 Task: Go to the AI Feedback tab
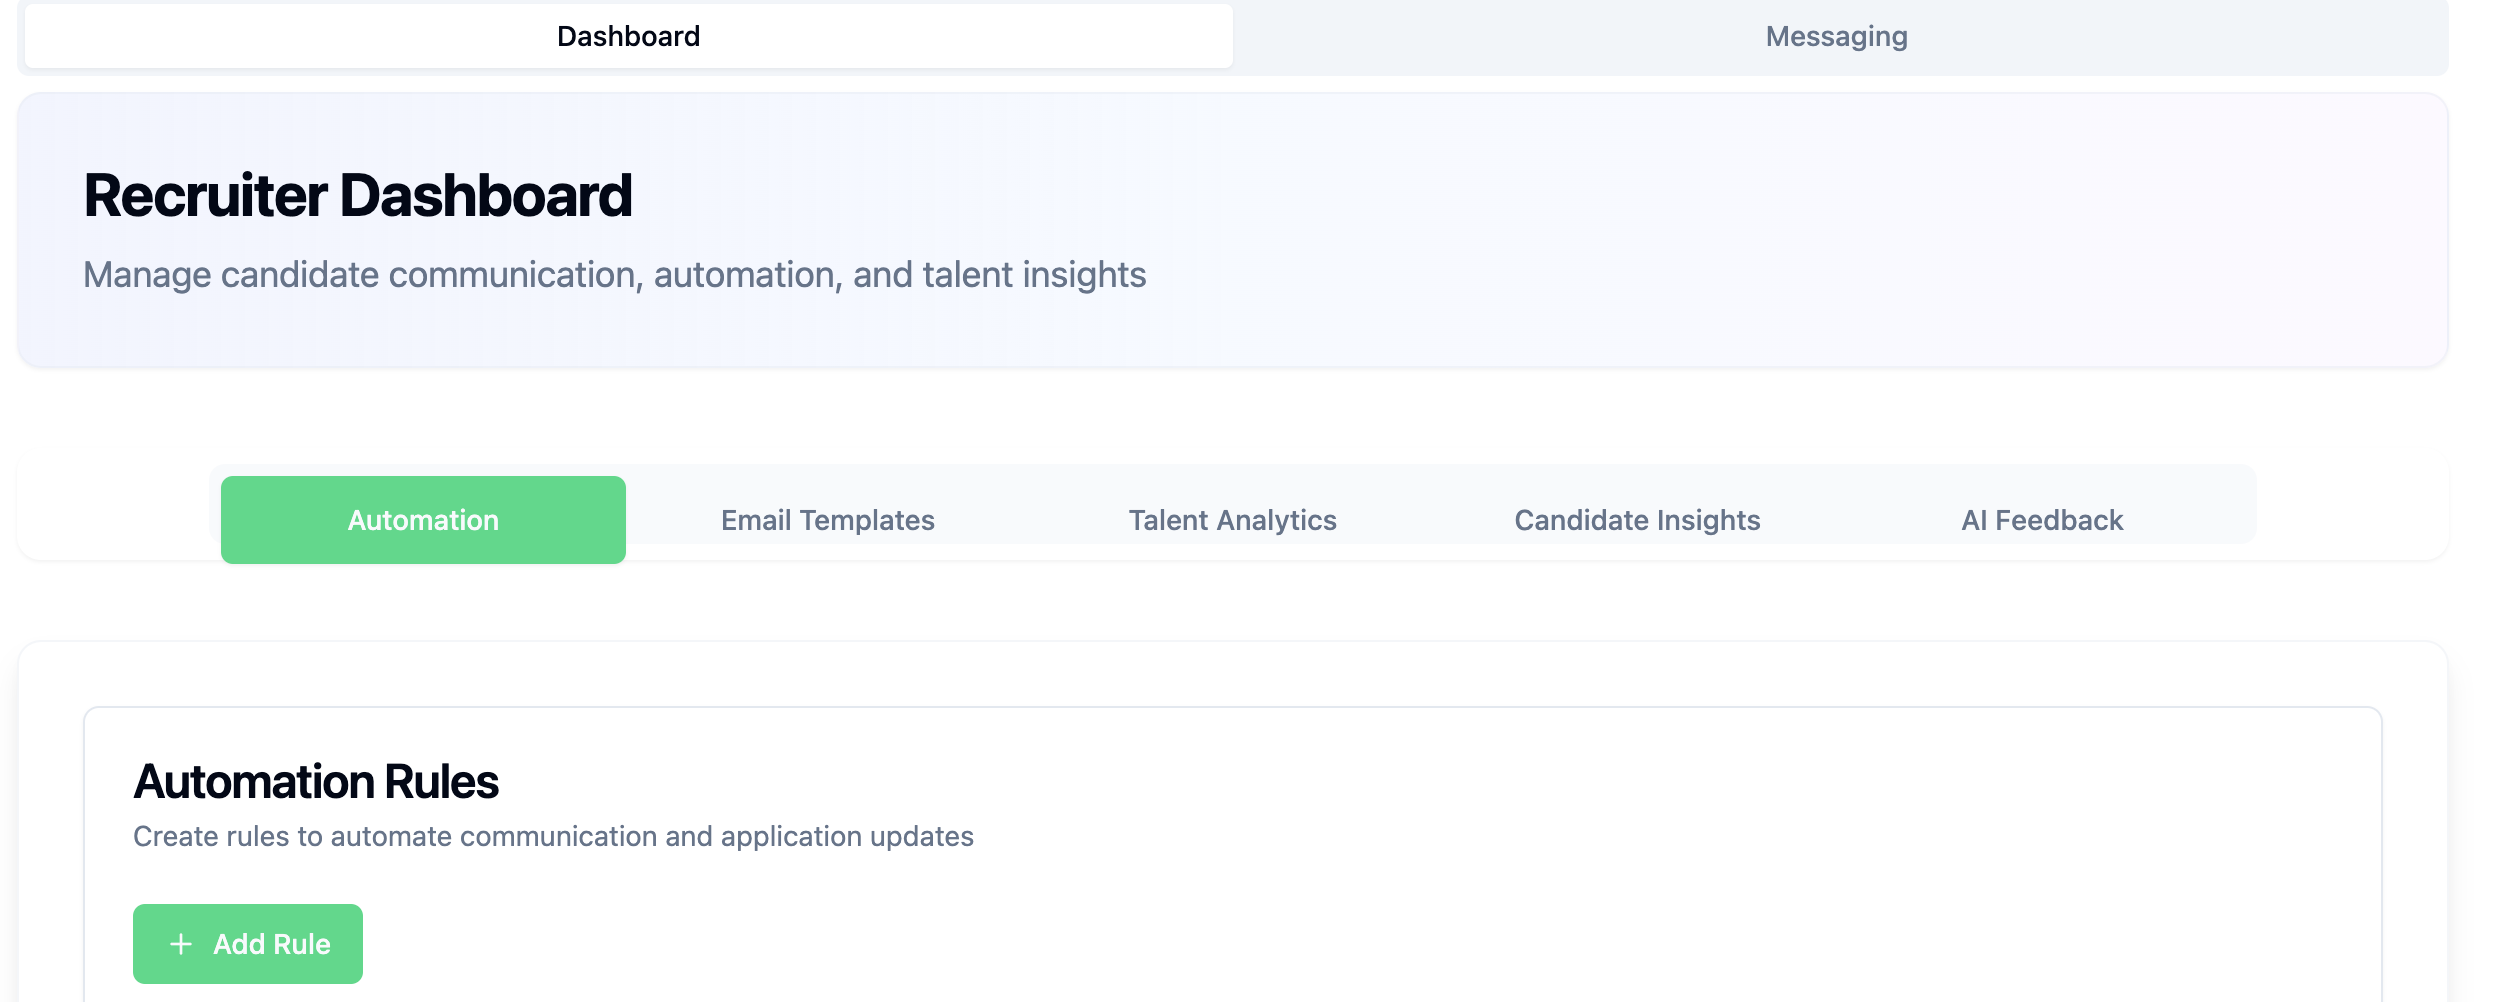coord(2042,520)
